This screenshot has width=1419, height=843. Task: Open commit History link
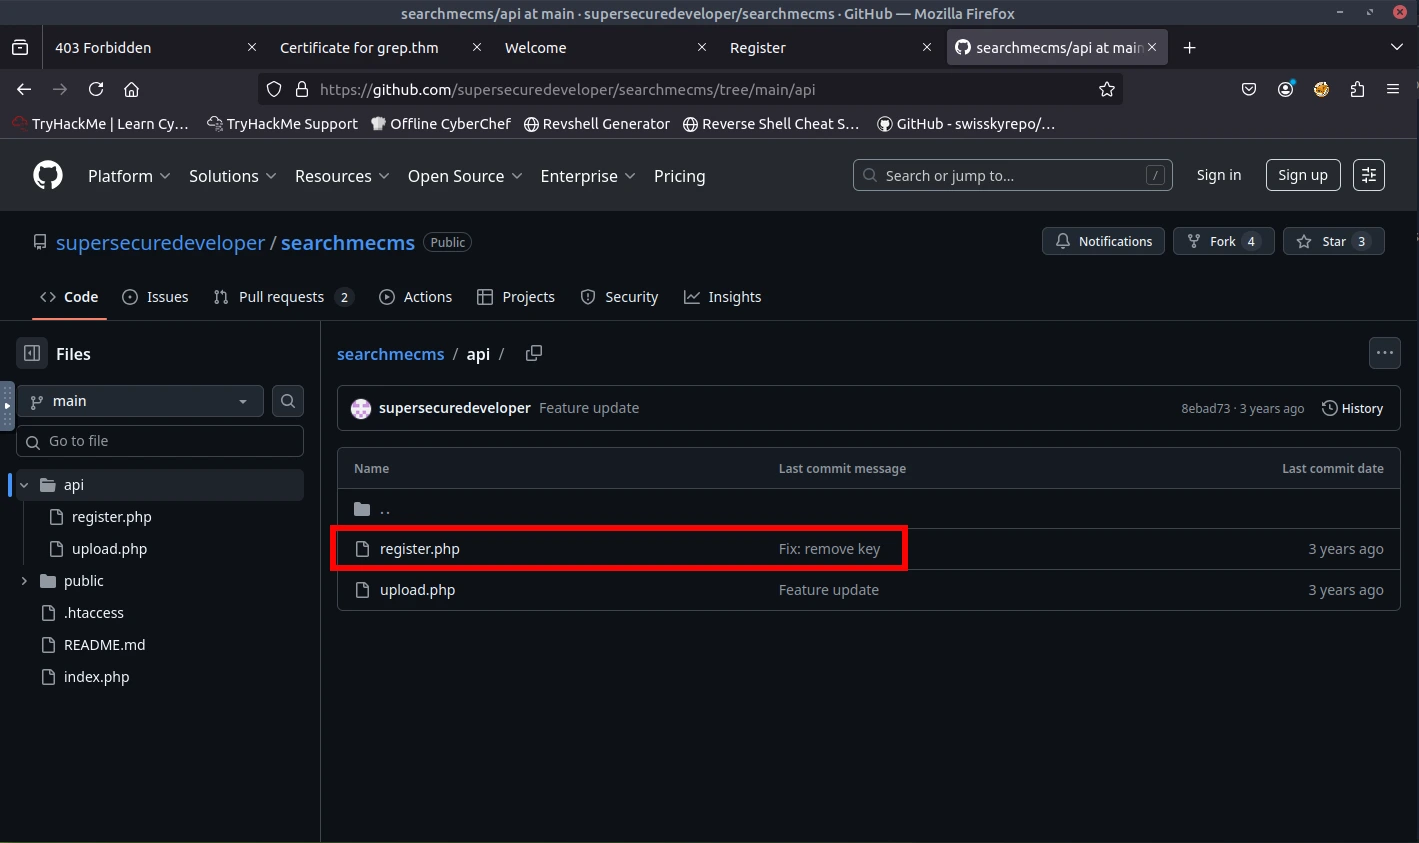(x=1352, y=408)
